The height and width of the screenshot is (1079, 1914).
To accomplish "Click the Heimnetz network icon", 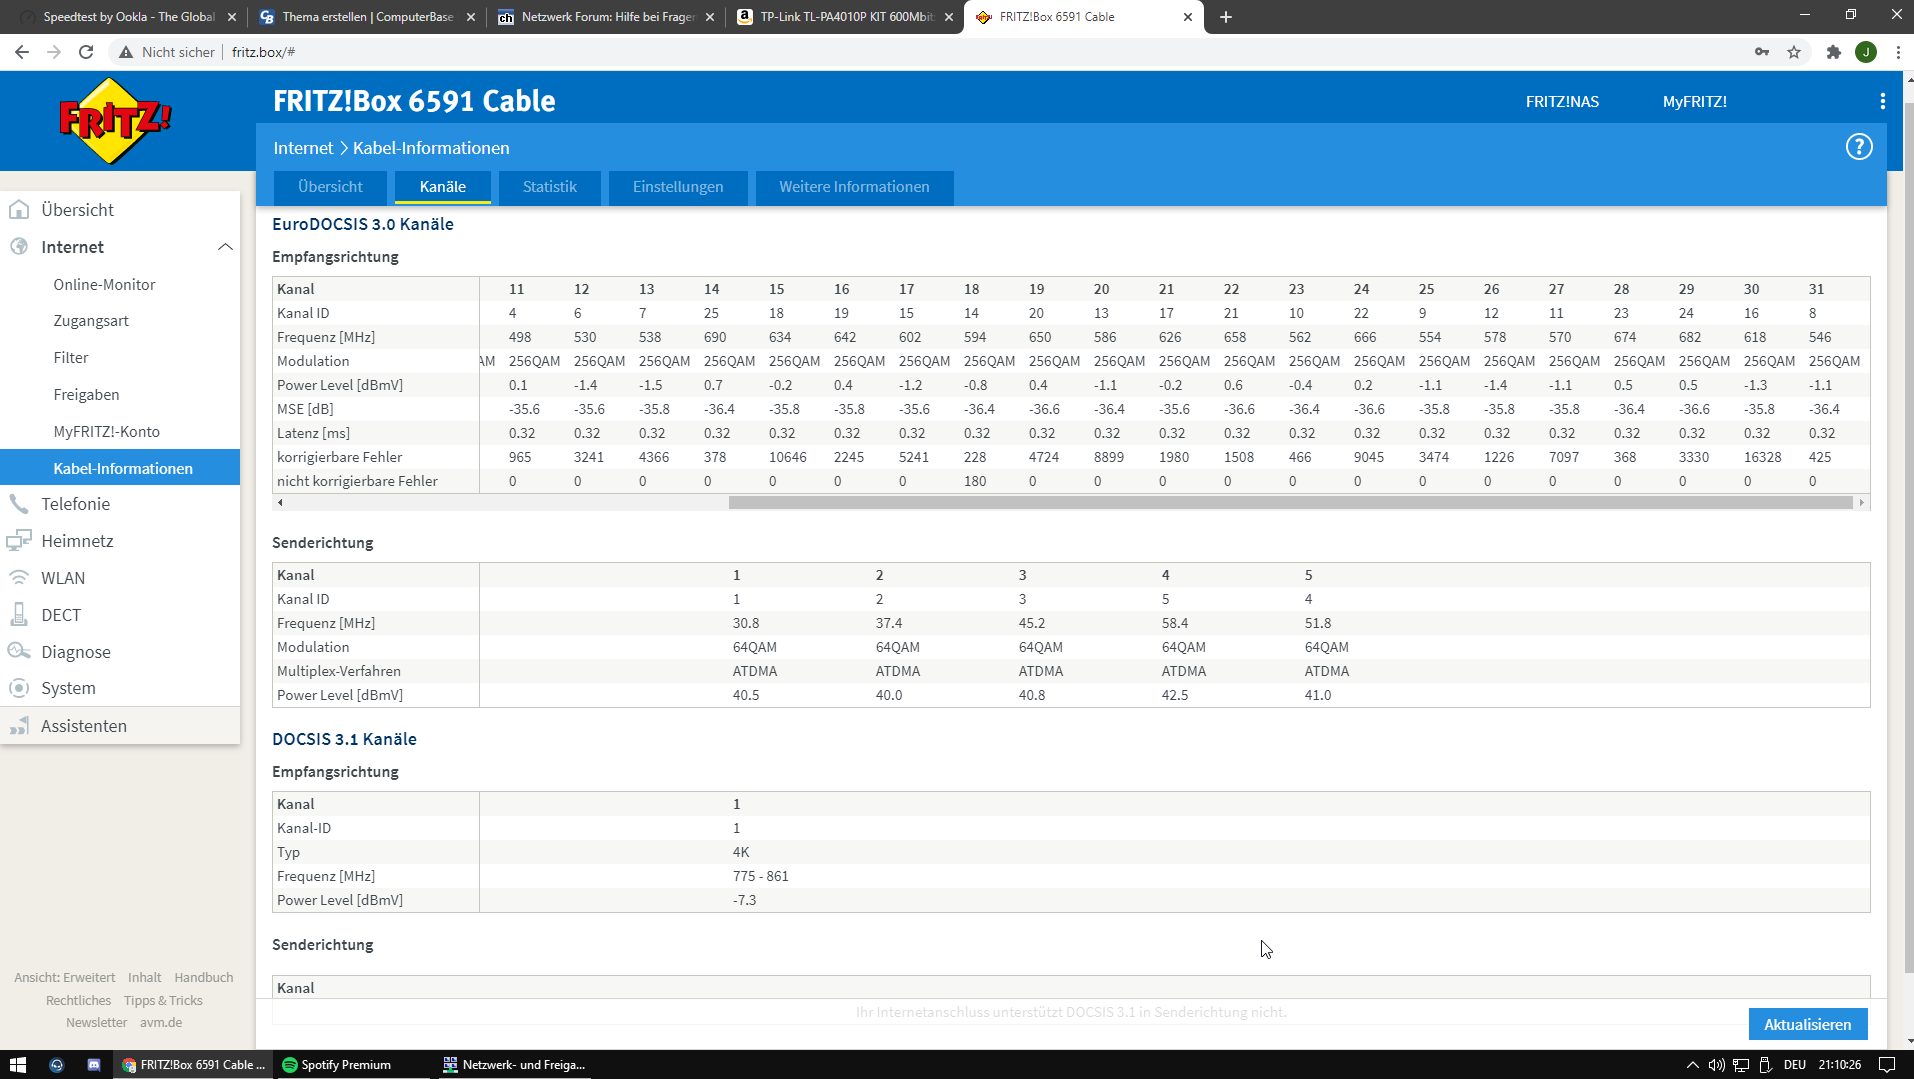I will (19, 541).
